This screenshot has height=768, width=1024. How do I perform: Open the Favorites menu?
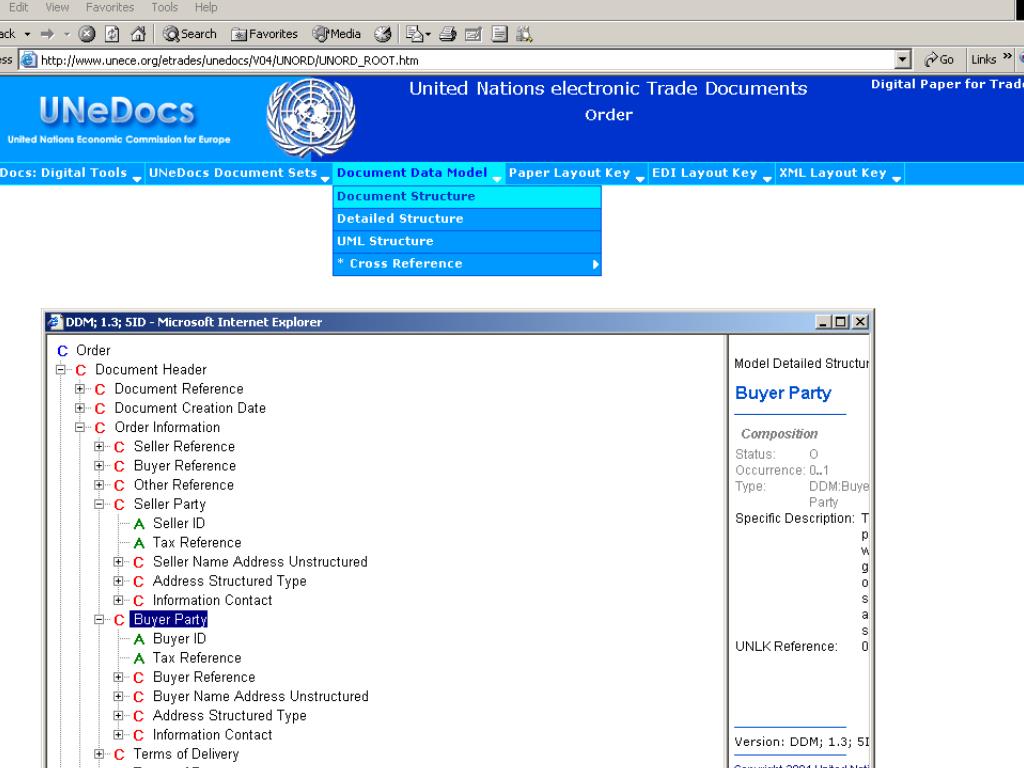(x=110, y=7)
